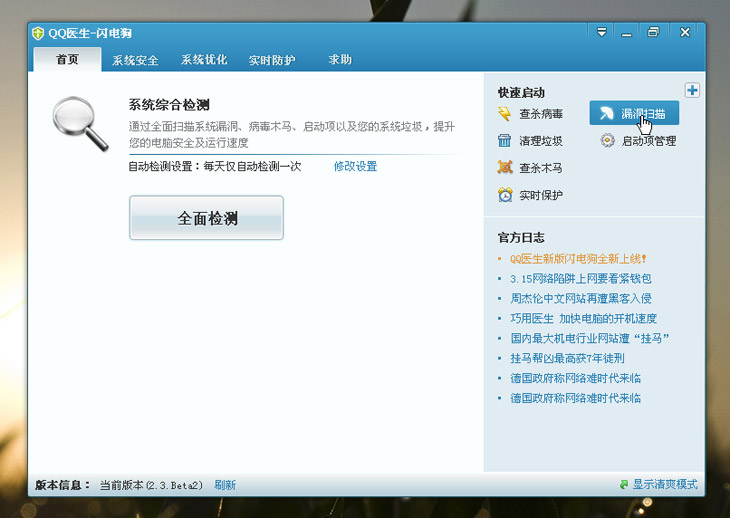
Task: Open 查杀病毒 quick launch label
Action: click(x=541, y=114)
